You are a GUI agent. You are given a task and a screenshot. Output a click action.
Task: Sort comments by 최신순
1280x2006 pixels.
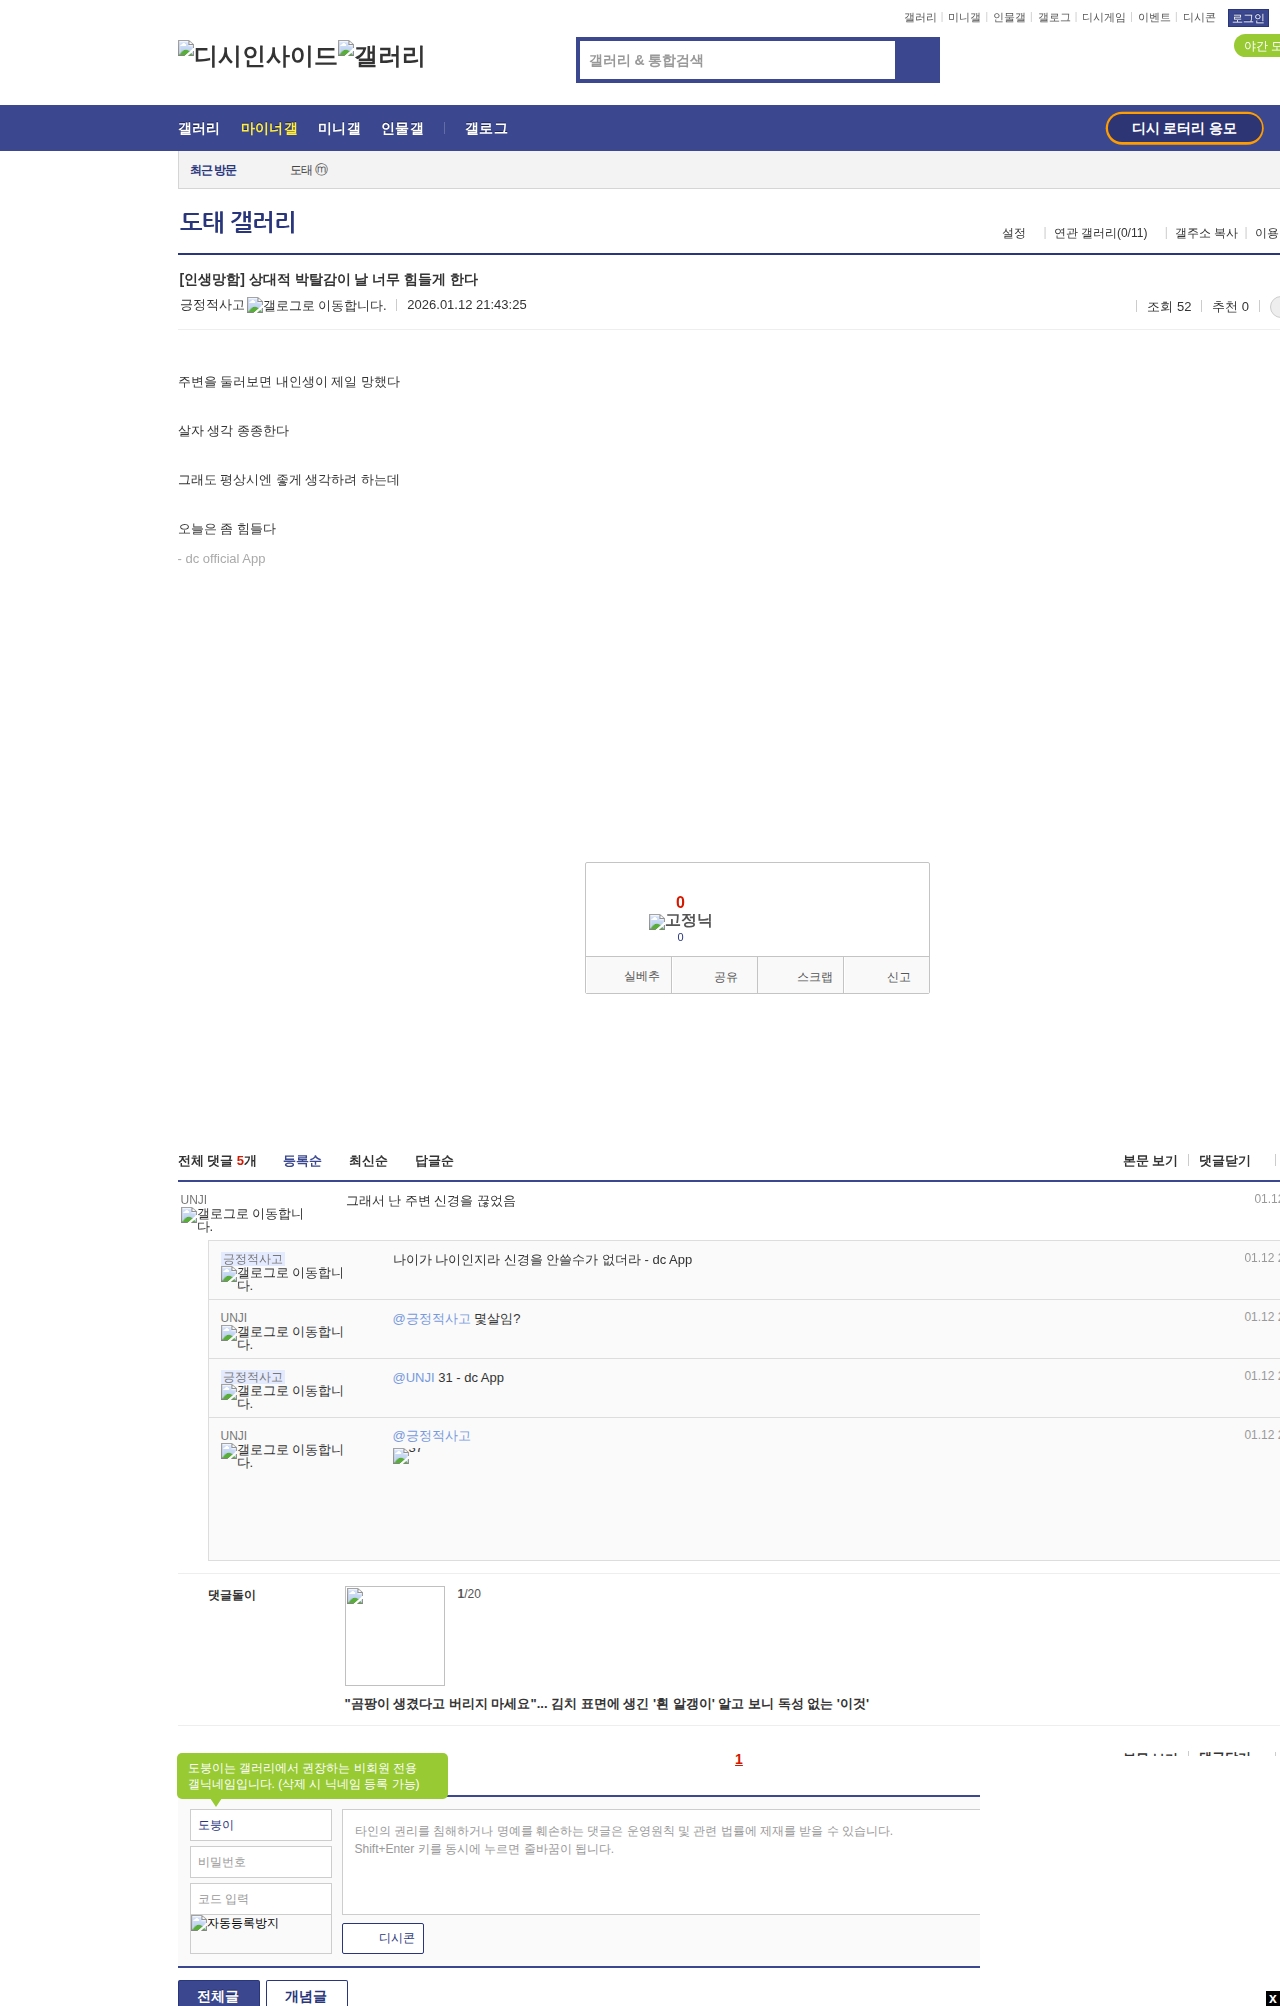[368, 1161]
